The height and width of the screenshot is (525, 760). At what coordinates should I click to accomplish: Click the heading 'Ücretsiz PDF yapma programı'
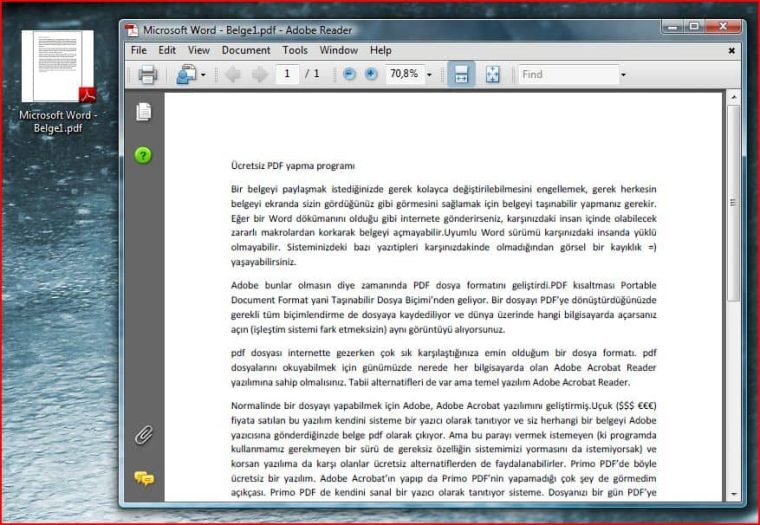click(x=293, y=166)
